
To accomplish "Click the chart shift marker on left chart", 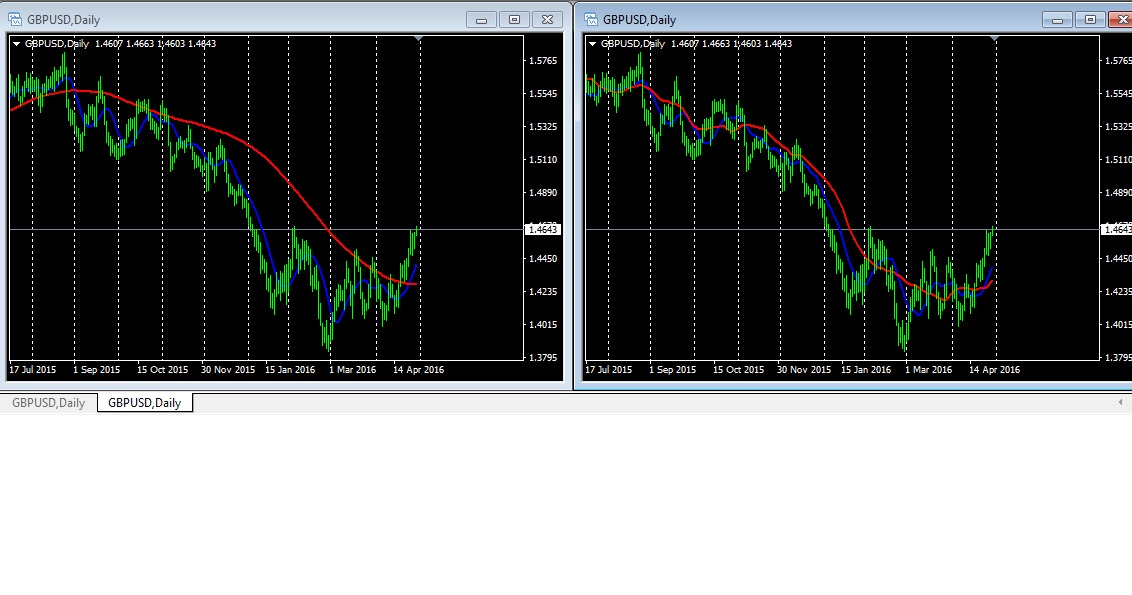I will pos(418,38).
